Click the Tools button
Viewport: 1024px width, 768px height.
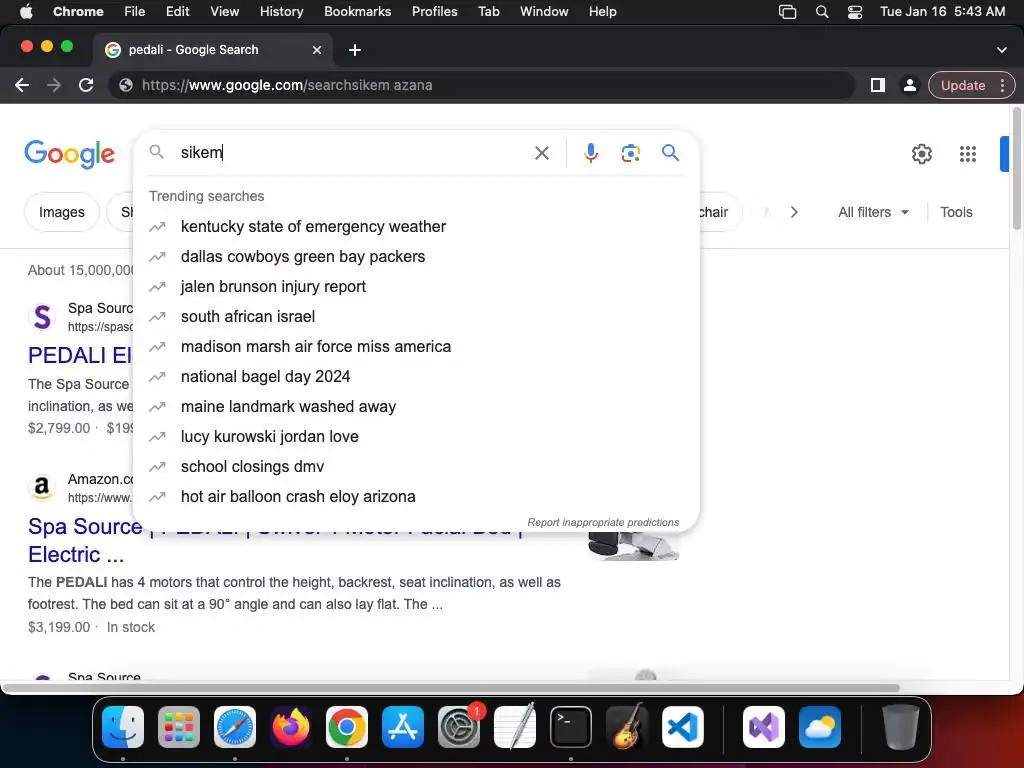tap(956, 212)
